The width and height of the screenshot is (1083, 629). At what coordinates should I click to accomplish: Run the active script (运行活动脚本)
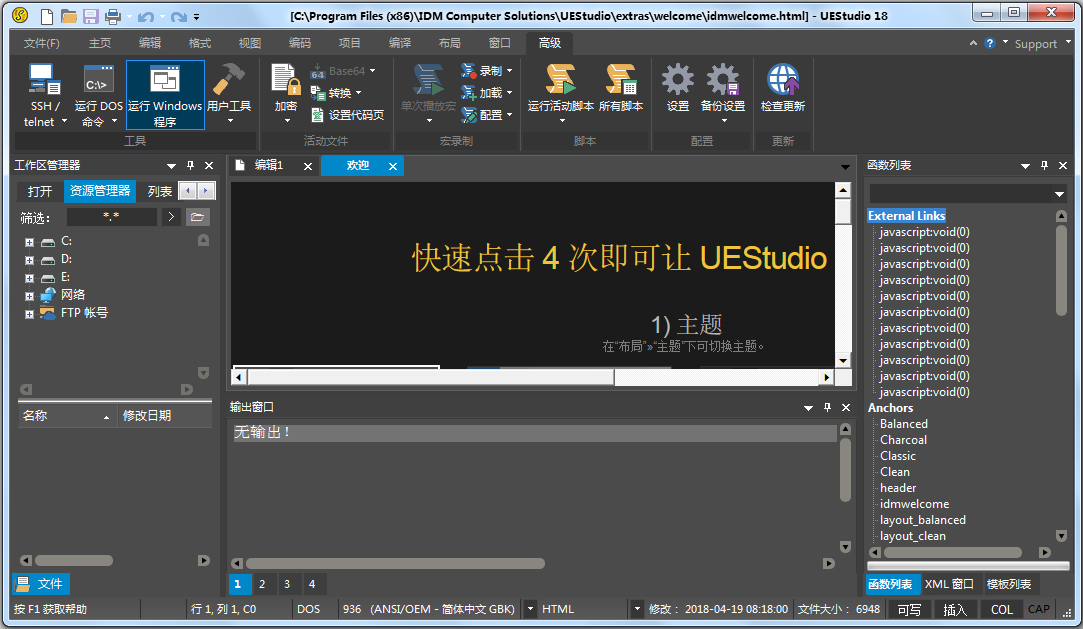(560, 82)
